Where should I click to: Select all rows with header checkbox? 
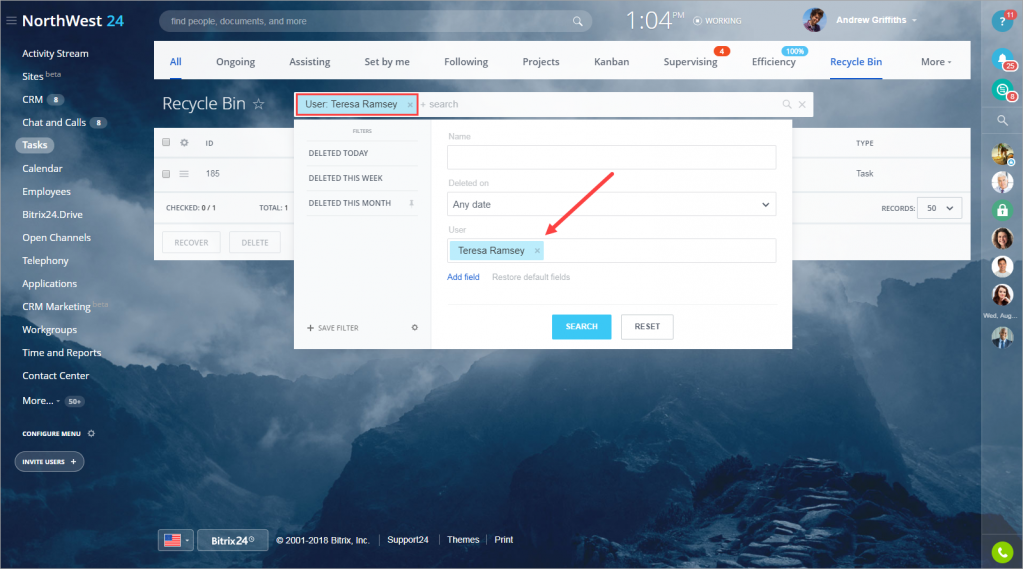[166, 142]
